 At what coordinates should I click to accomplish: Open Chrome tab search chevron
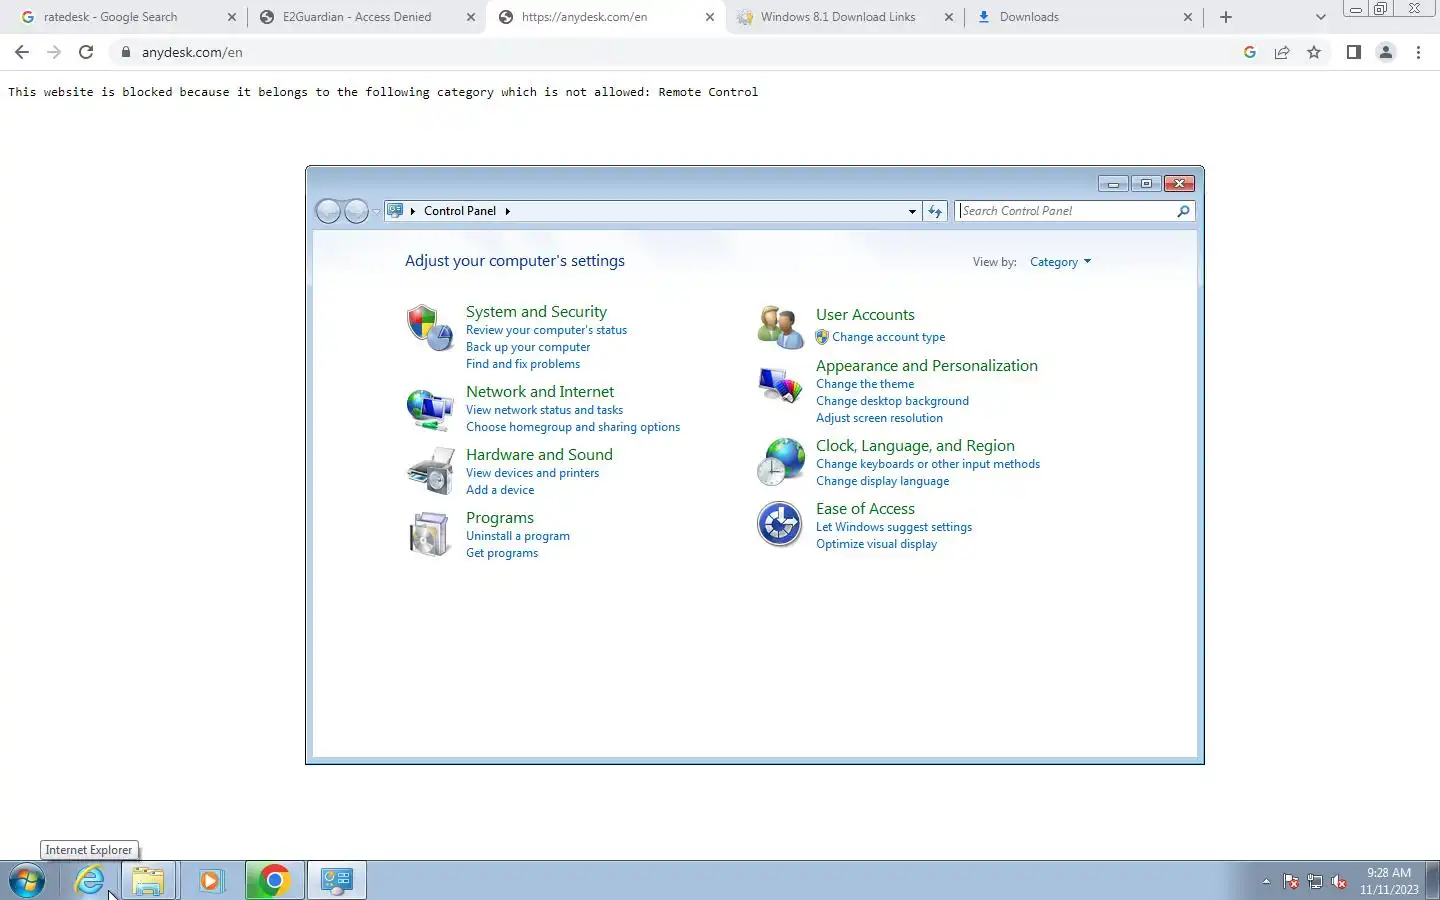click(x=1320, y=17)
